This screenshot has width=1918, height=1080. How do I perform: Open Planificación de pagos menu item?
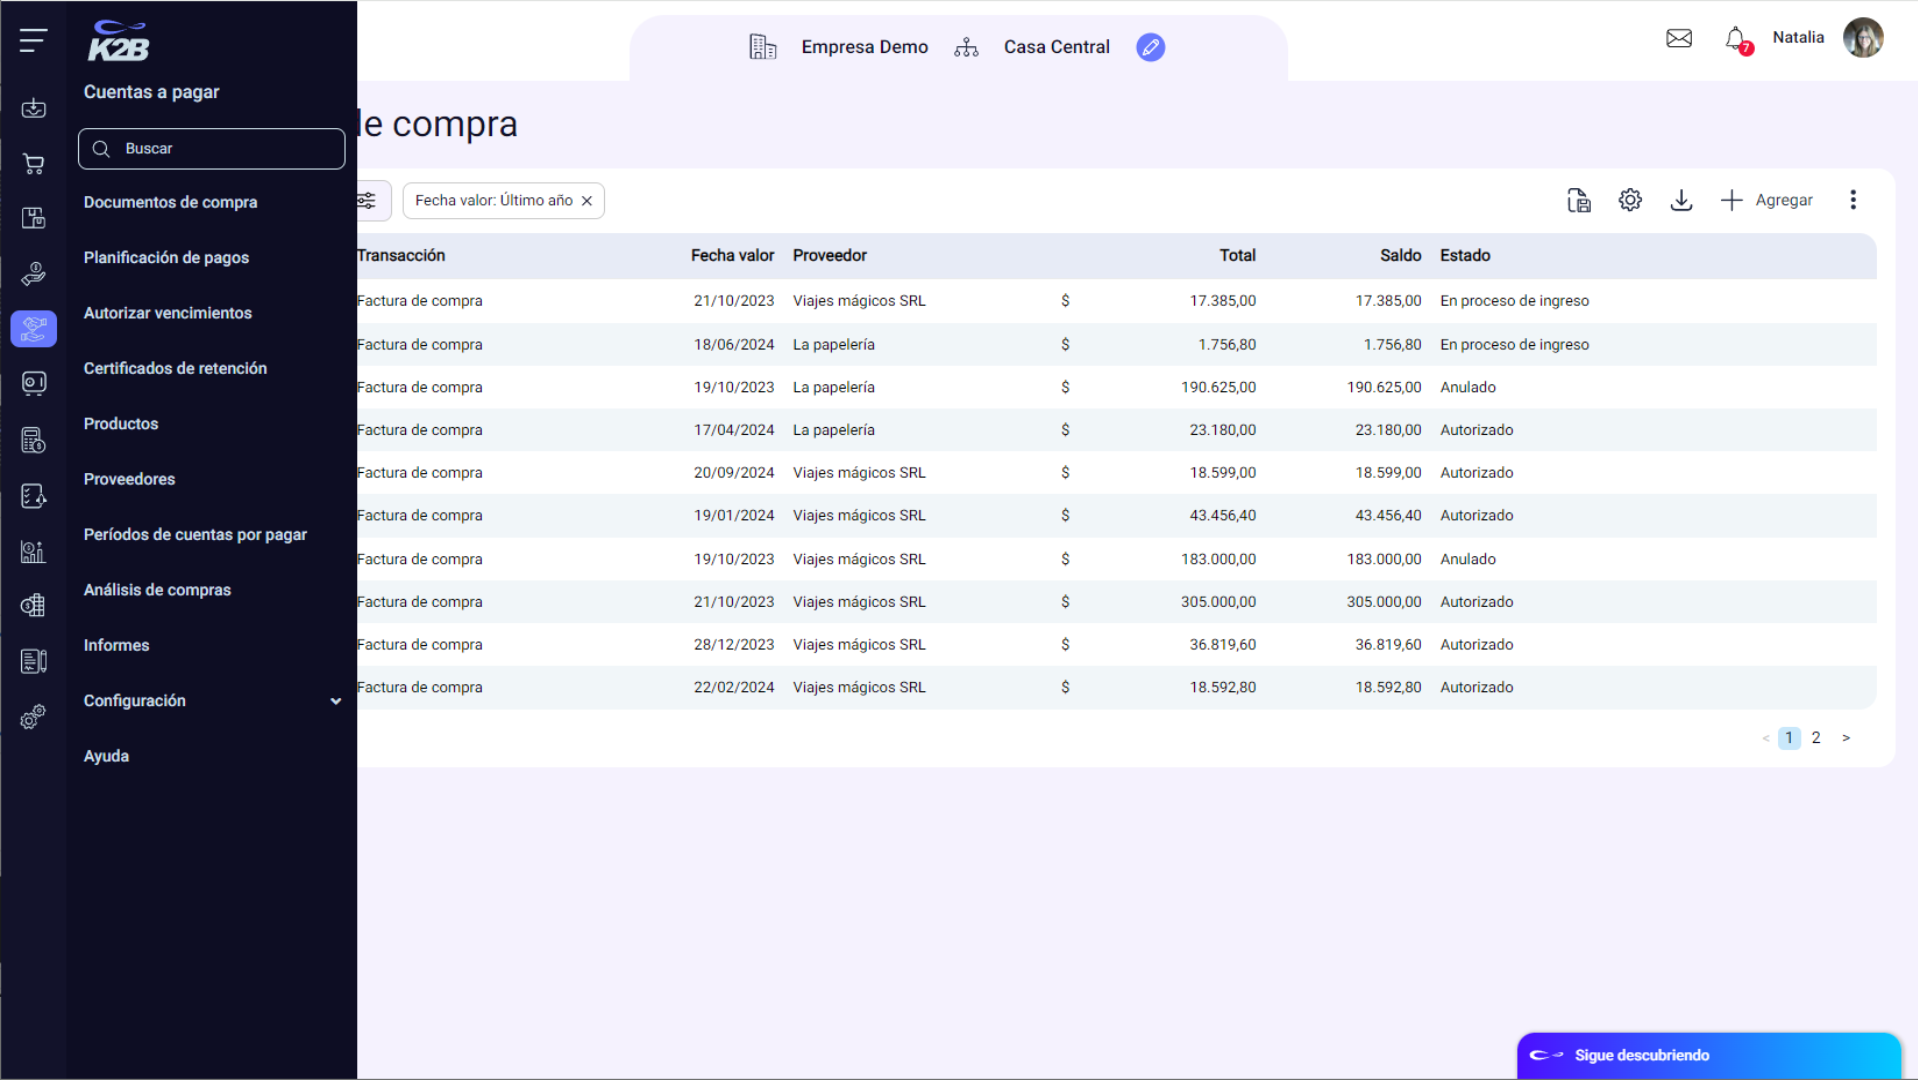coord(166,257)
